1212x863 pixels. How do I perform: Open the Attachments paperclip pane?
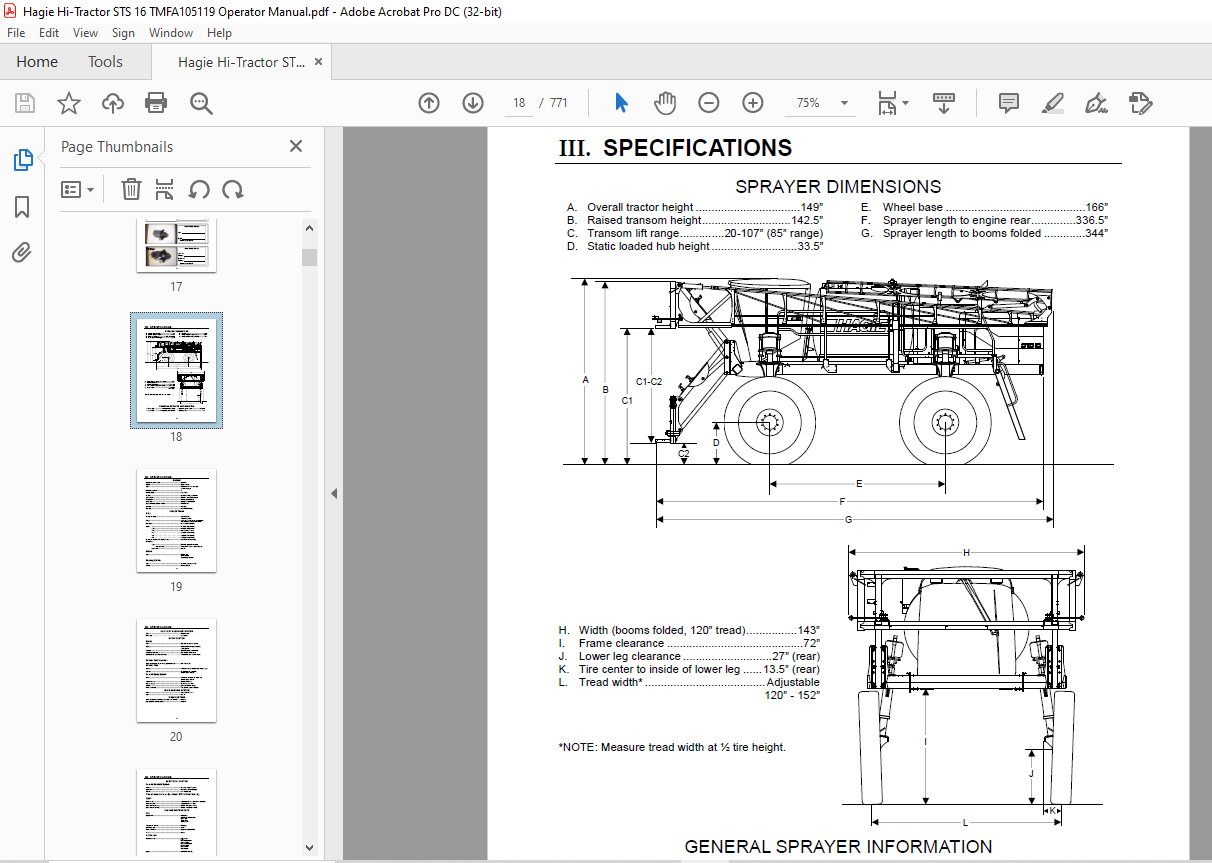[22, 253]
